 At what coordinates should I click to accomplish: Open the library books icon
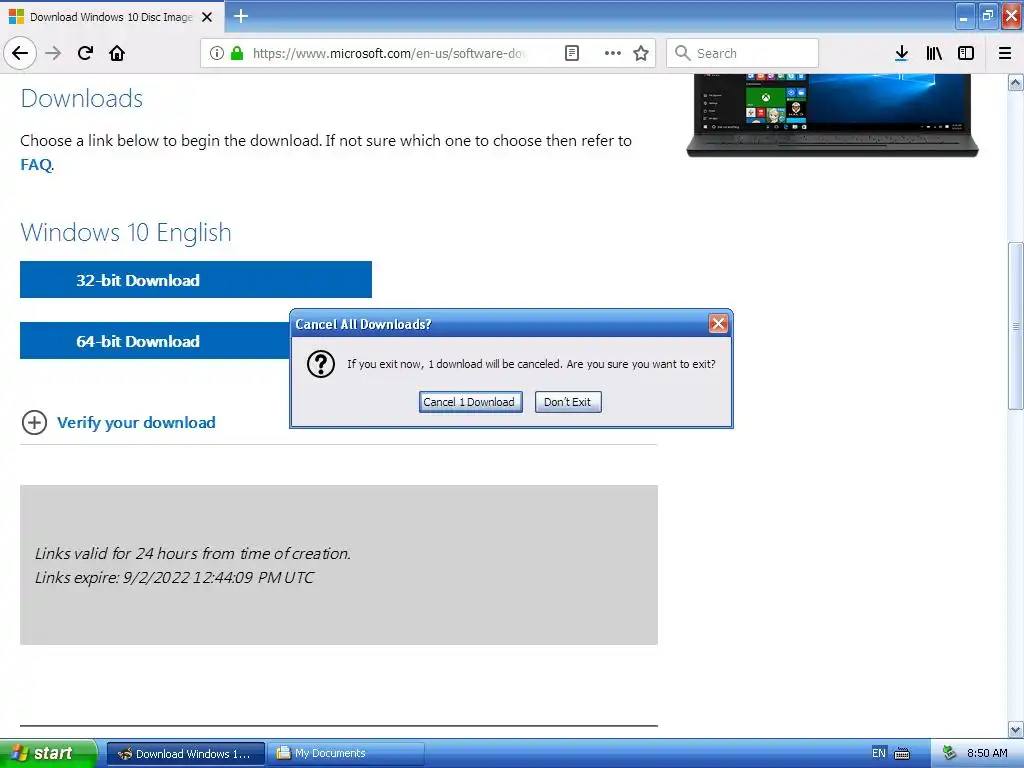tap(934, 53)
